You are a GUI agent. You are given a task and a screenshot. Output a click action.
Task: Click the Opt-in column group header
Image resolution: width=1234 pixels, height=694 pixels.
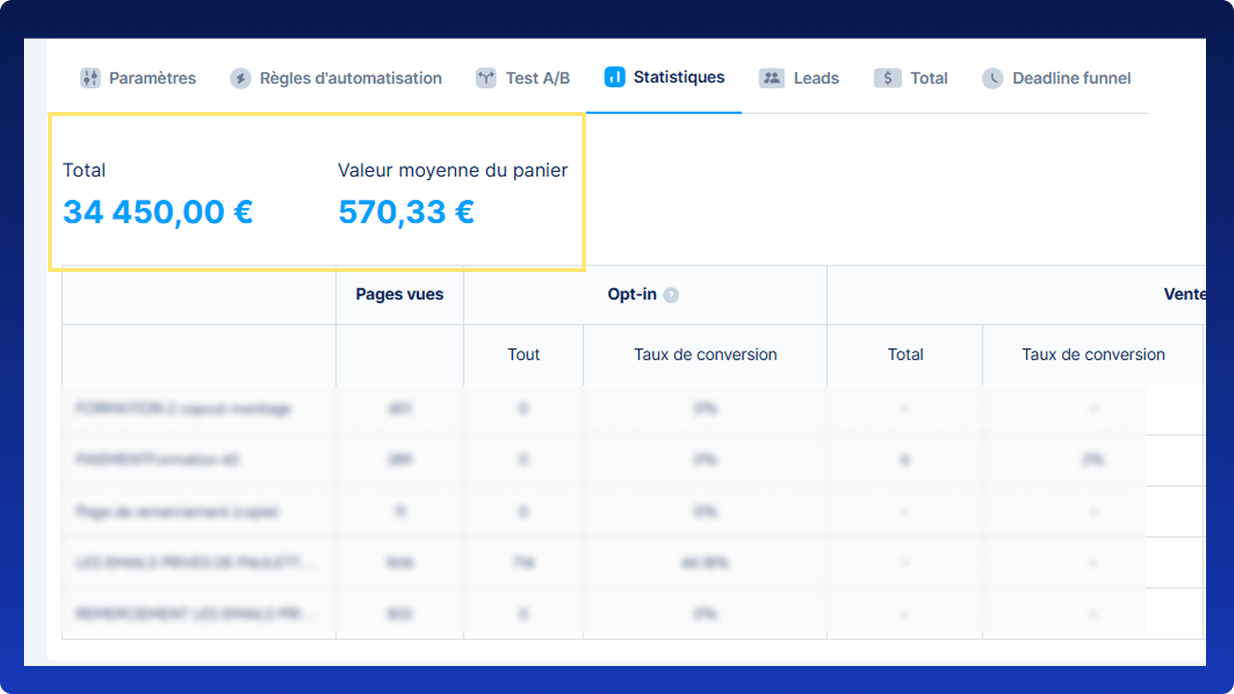tap(632, 294)
